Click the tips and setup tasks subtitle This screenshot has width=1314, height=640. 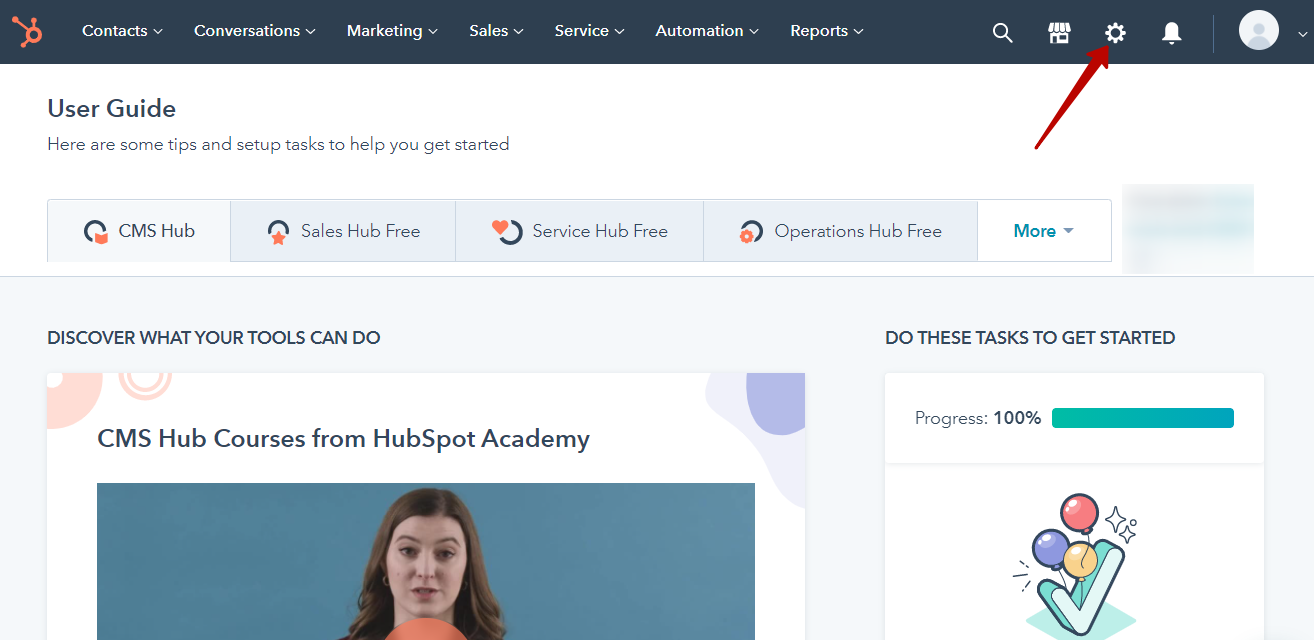(x=278, y=145)
